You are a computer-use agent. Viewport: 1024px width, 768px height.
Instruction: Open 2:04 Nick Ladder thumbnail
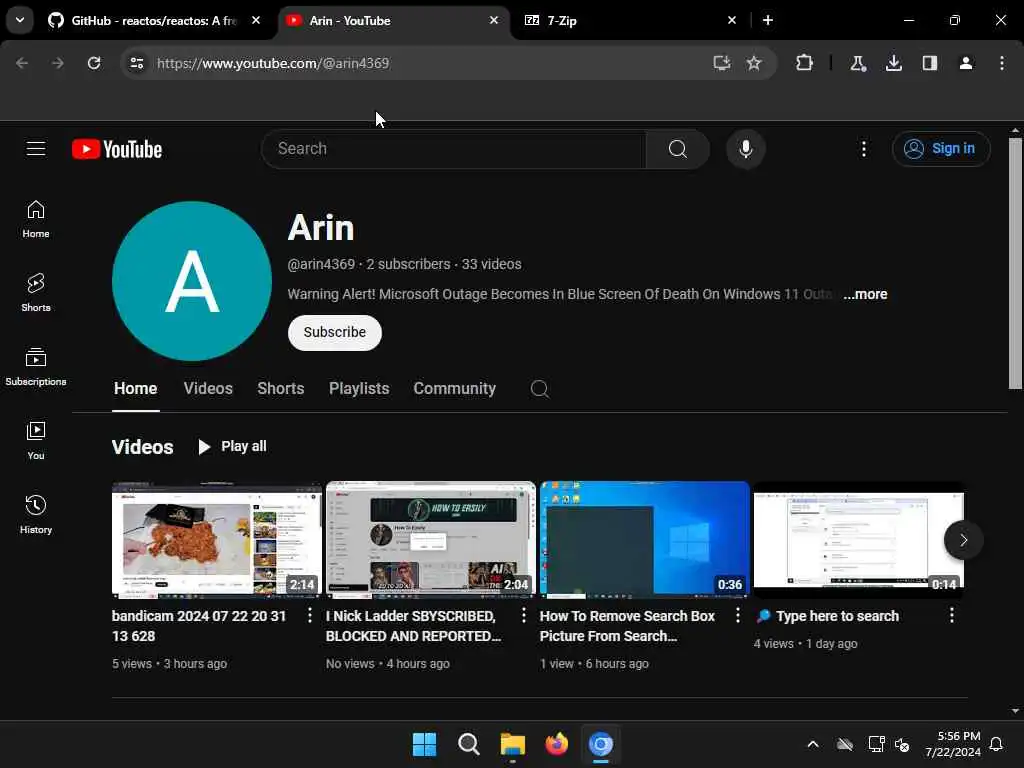coord(430,540)
